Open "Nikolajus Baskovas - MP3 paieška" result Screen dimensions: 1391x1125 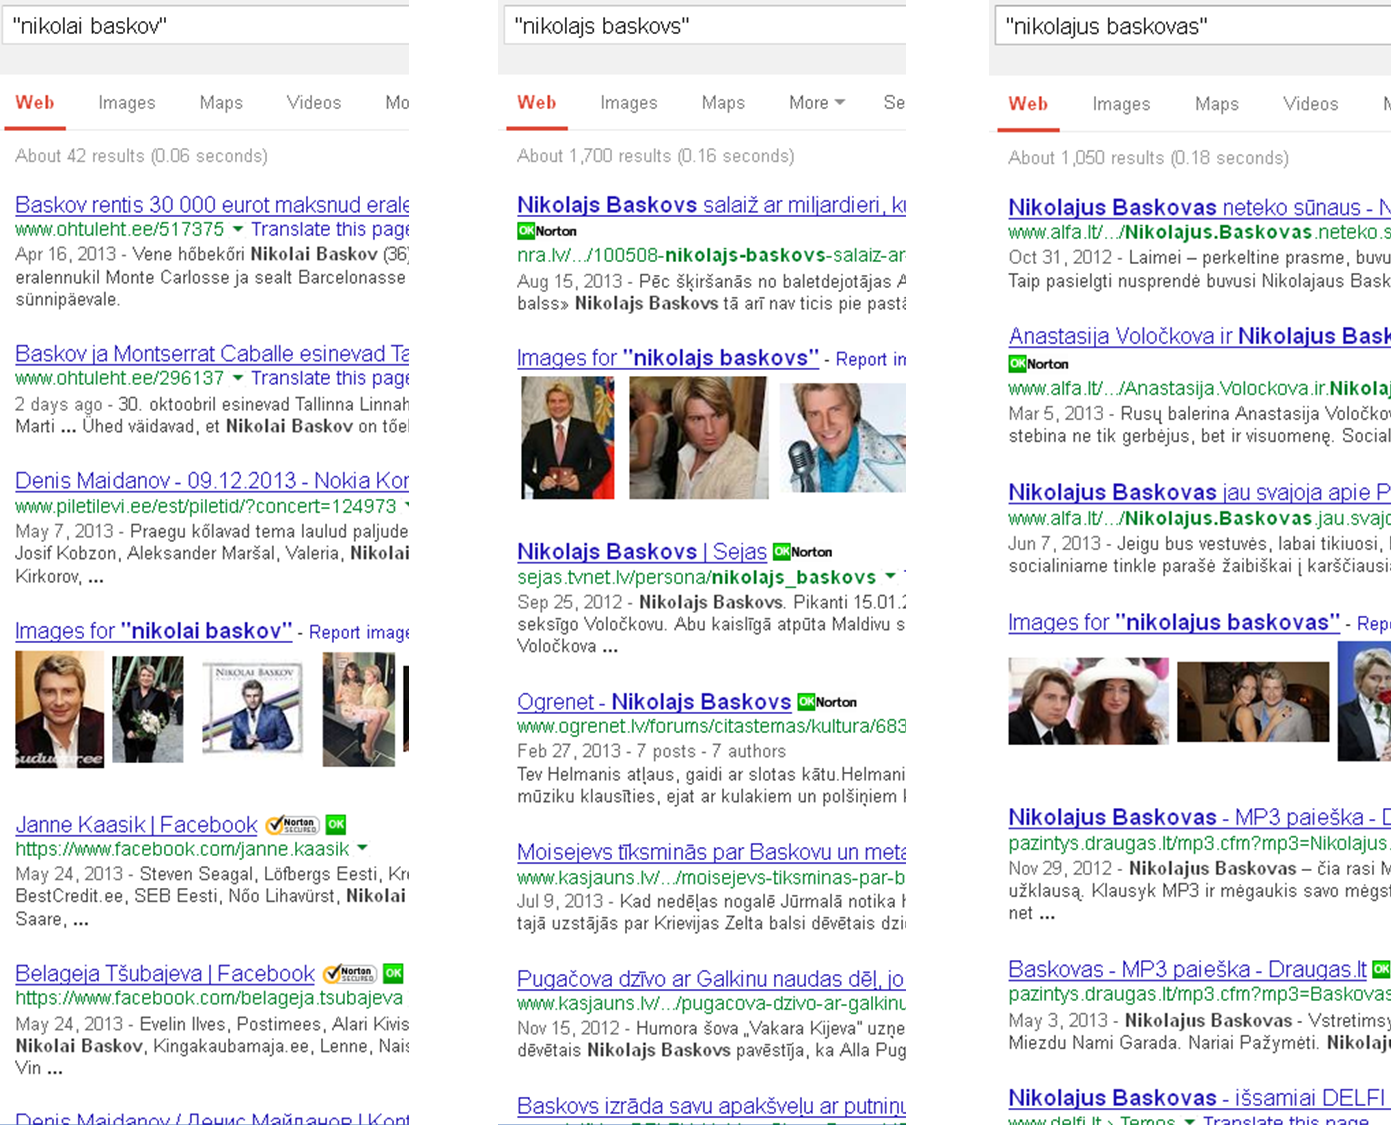point(1199,817)
